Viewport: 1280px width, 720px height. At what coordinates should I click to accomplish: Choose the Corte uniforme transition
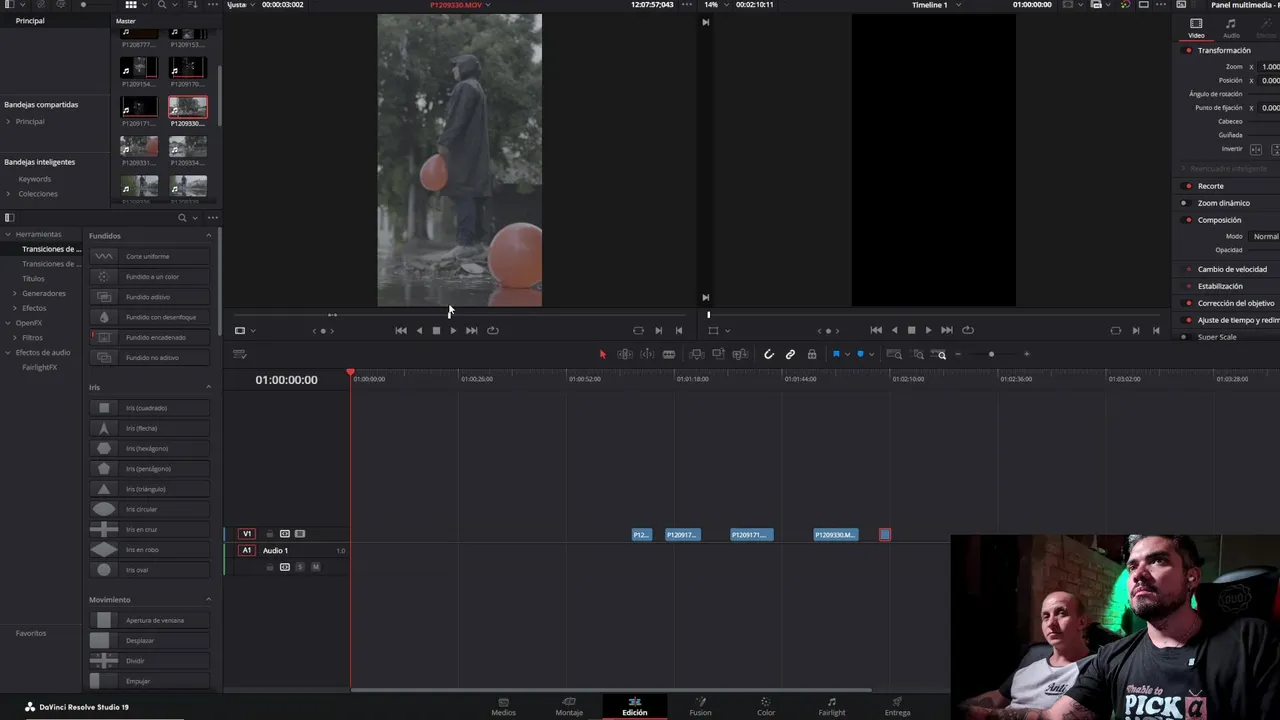point(150,256)
